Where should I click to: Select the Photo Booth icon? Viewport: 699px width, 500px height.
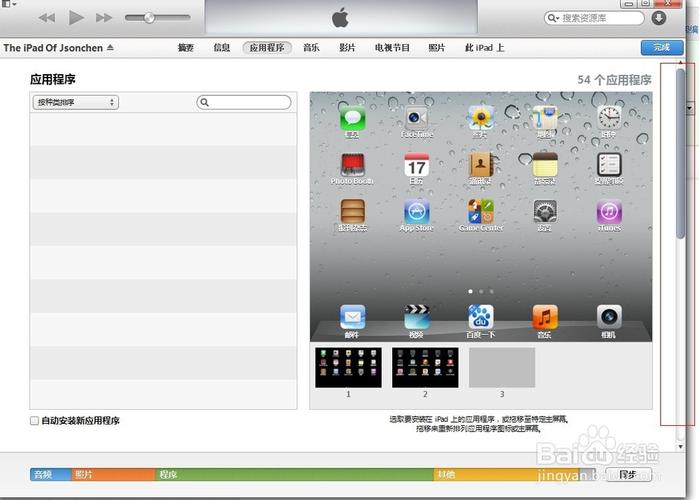353,165
